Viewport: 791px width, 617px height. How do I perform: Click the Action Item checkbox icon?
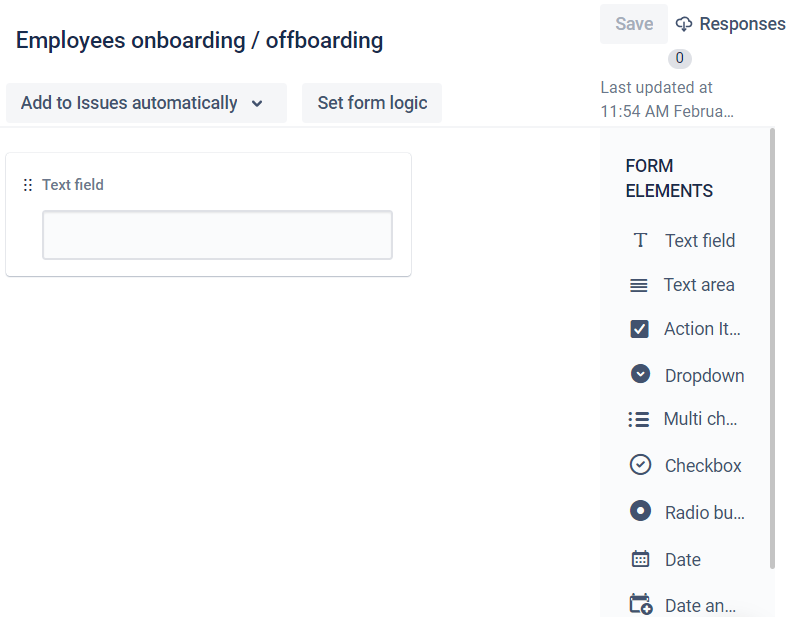[640, 329]
